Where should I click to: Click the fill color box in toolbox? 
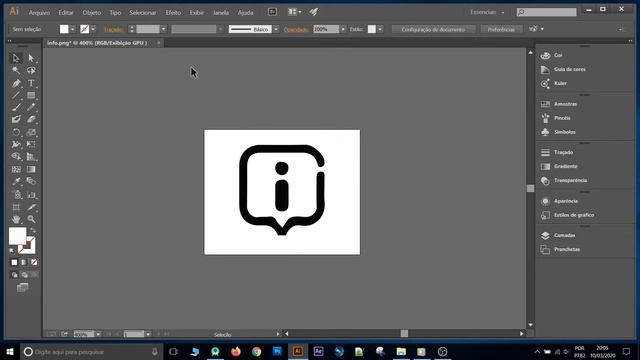click(17, 236)
